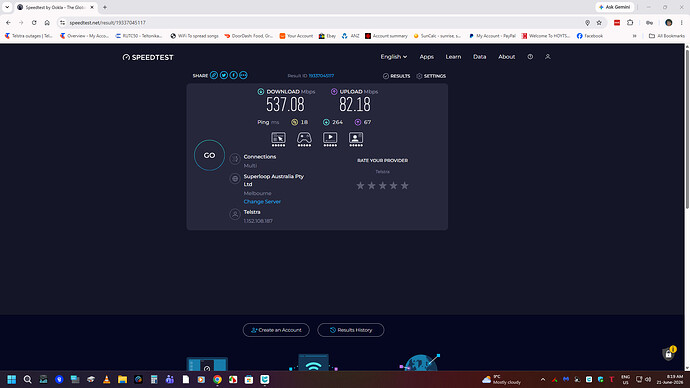Open the video conferencing rating icon

coord(356,139)
